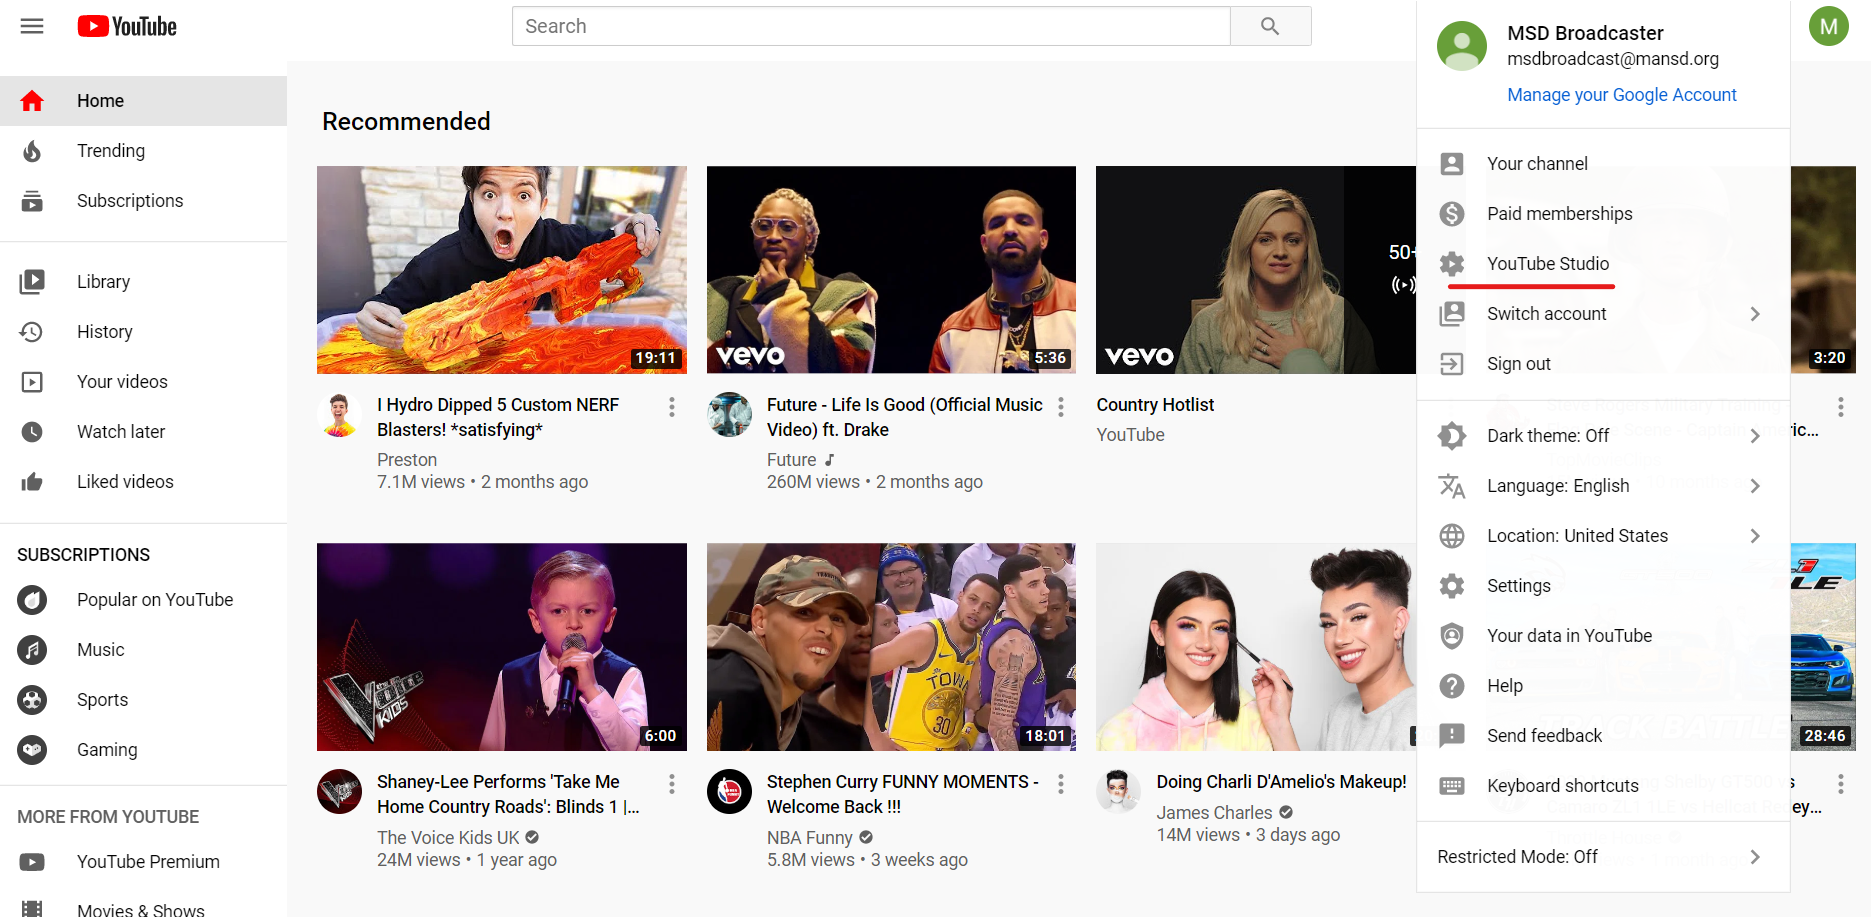Image resolution: width=1871 pixels, height=917 pixels.
Task: Click the Location globe icon
Action: 1452,536
